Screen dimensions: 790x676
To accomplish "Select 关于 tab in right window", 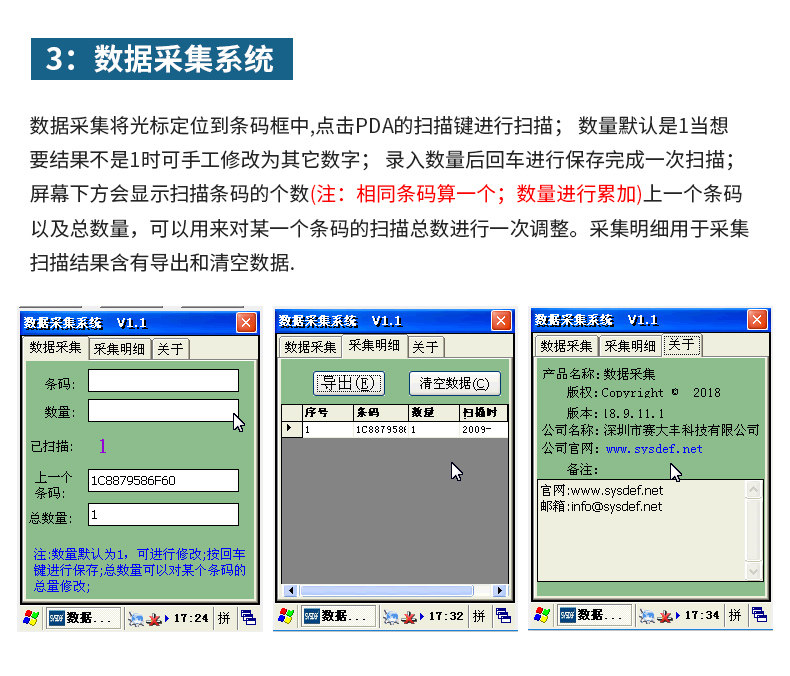I will (x=682, y=345).
